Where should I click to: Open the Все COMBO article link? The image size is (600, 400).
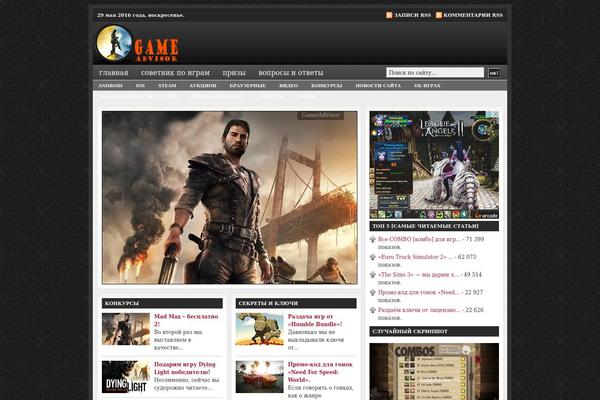419,239
